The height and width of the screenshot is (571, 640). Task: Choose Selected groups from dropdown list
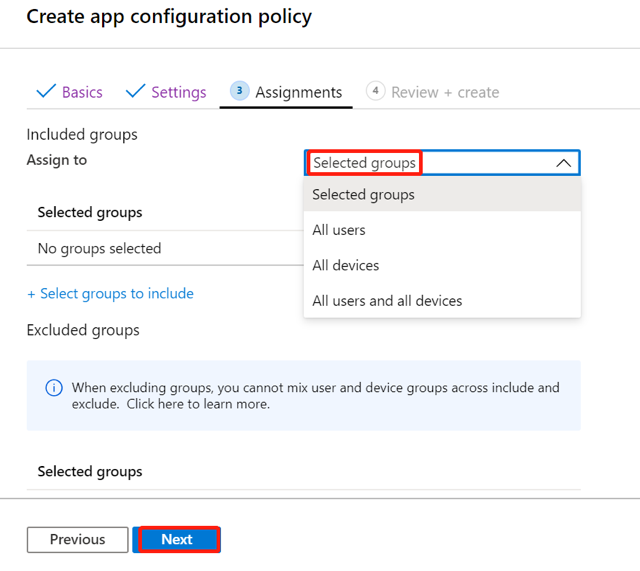442,195
